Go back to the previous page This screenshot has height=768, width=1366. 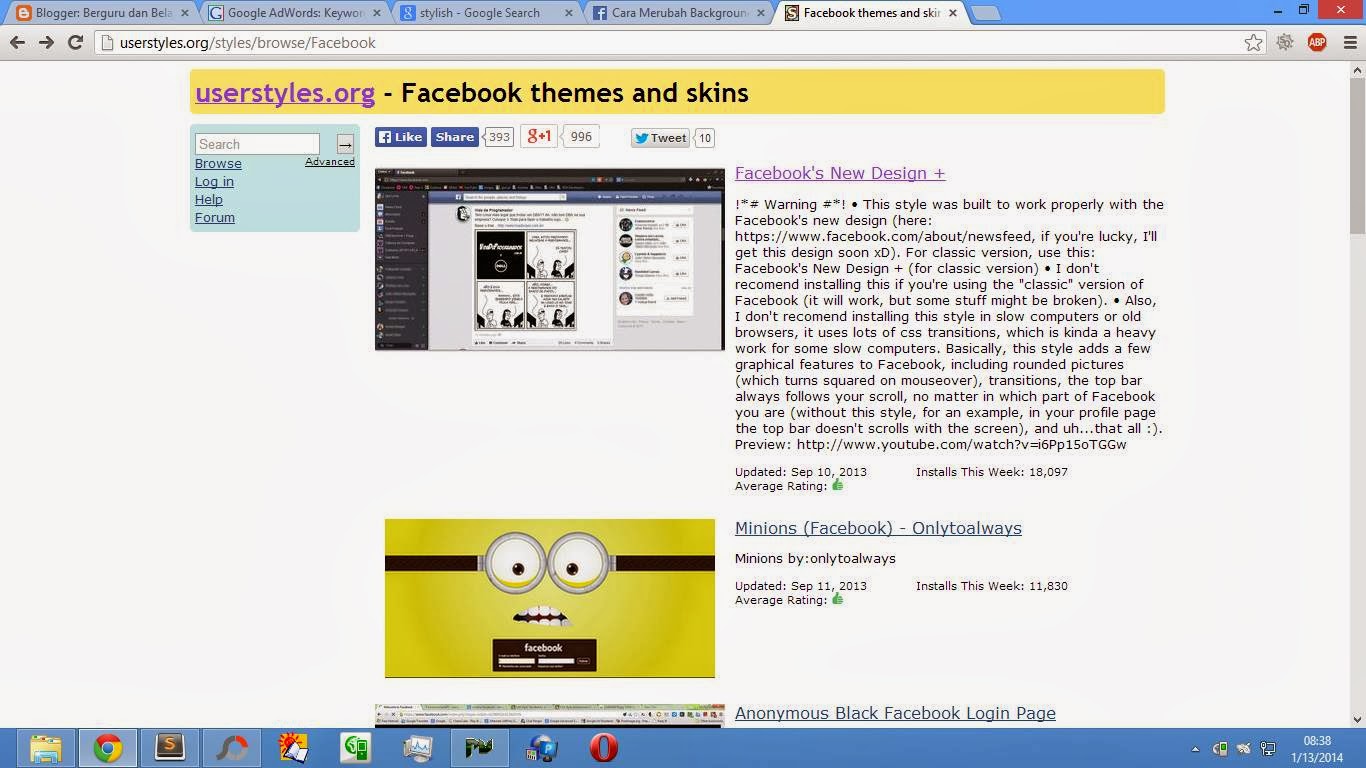click(x=17, y=42)
